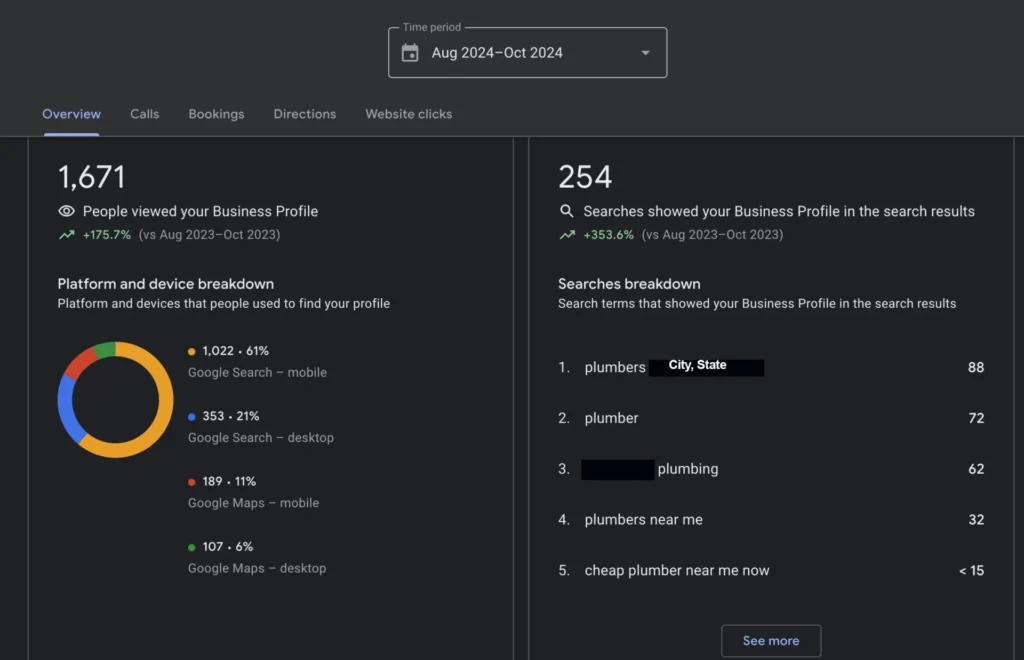Click the donut chart of platform breakdown
The height and width of the screenshot is (660, 1024).
pyautogui.click(x=116, y=400)
